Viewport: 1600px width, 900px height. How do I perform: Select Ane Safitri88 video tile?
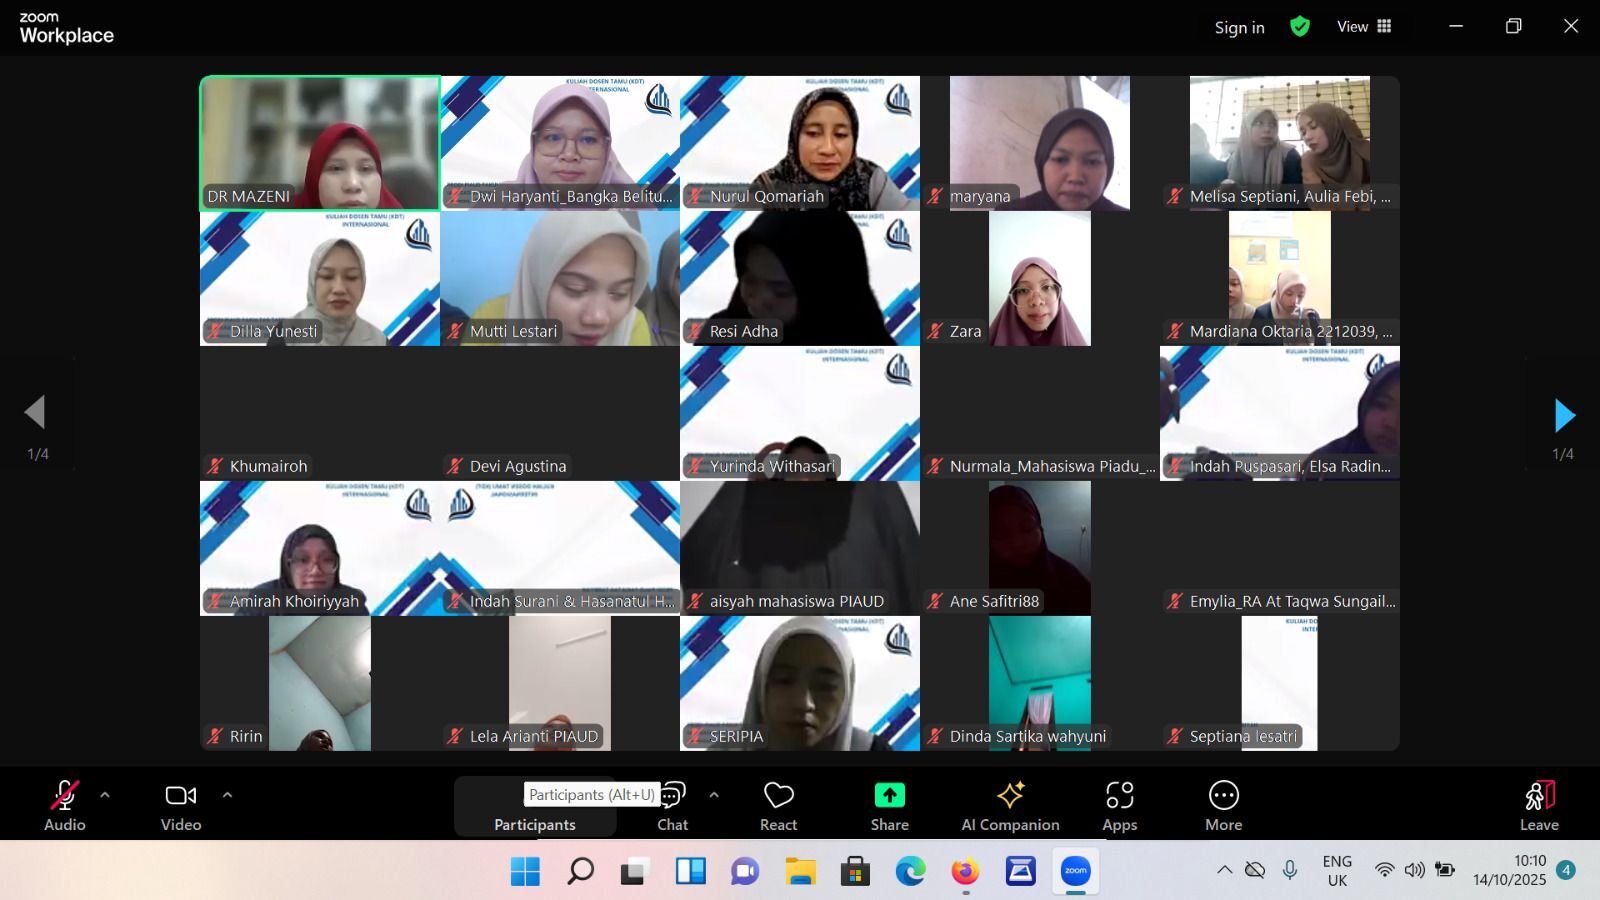[1040, 548]
